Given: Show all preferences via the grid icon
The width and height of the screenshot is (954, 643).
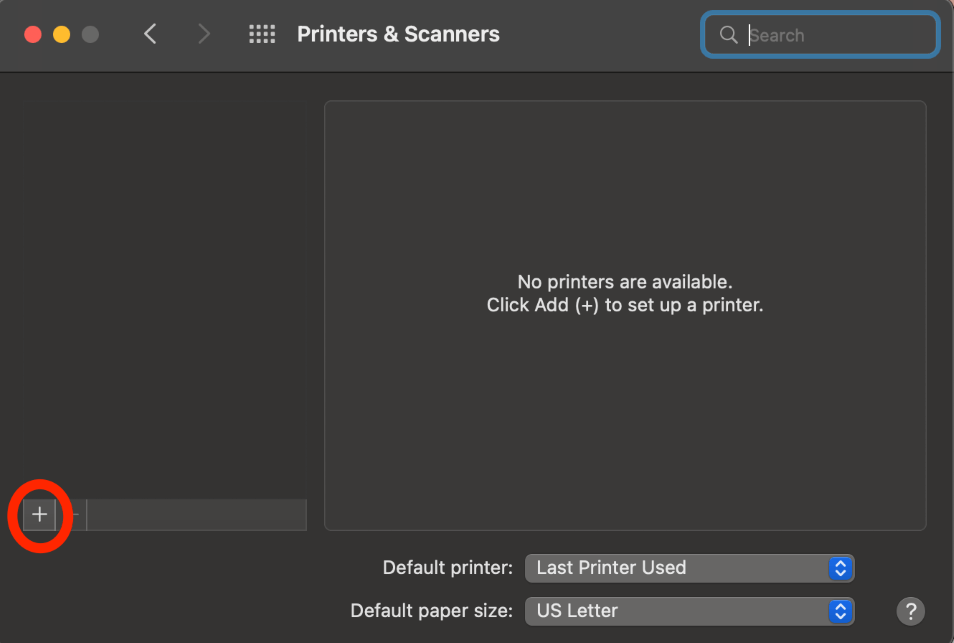Looking at the screenshot, I should [x=262, y=35].
